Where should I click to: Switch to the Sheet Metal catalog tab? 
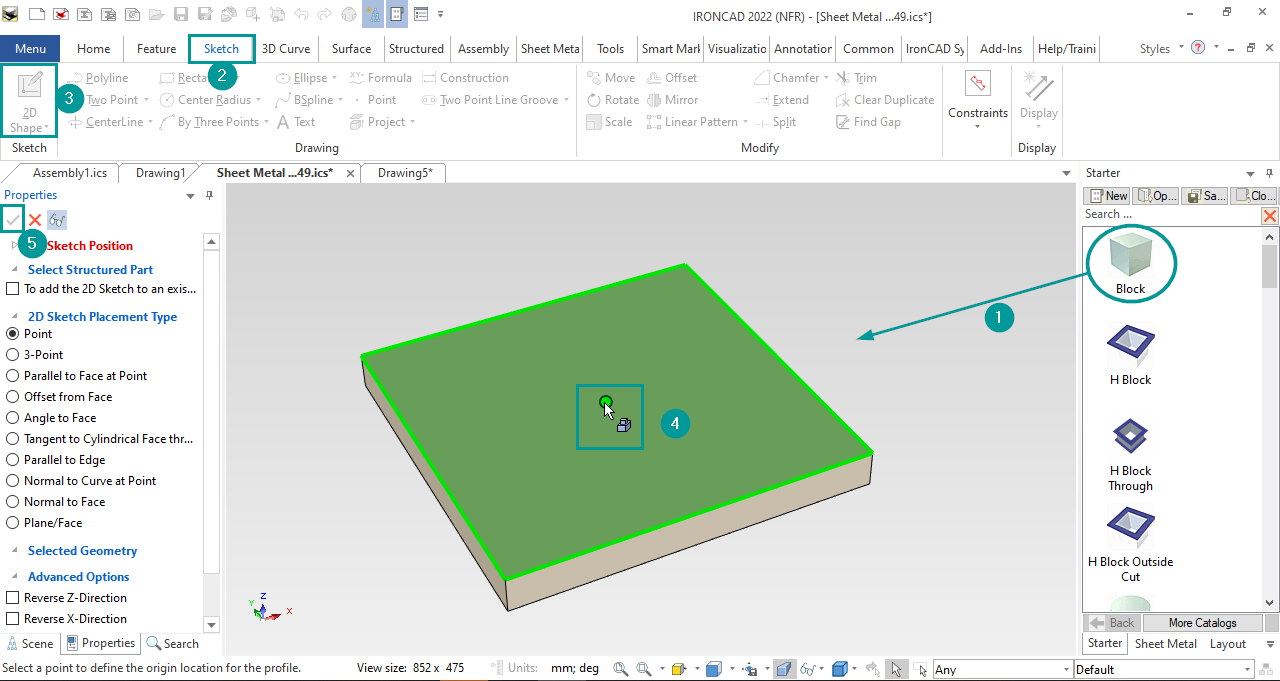pos(1165,643)
